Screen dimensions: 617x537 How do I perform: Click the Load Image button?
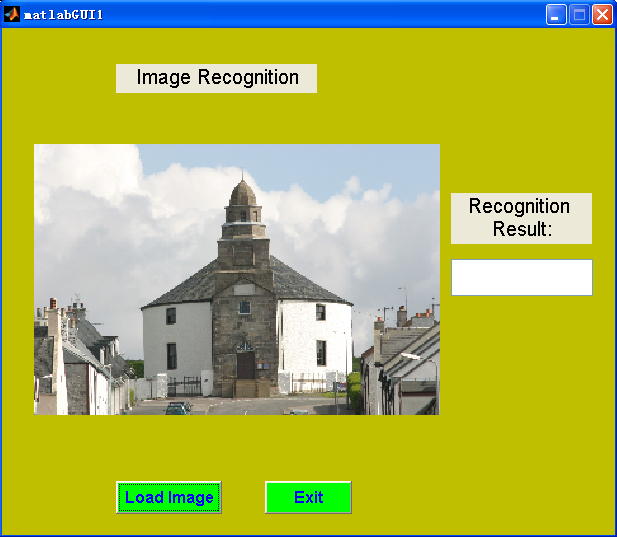point(169,497)
